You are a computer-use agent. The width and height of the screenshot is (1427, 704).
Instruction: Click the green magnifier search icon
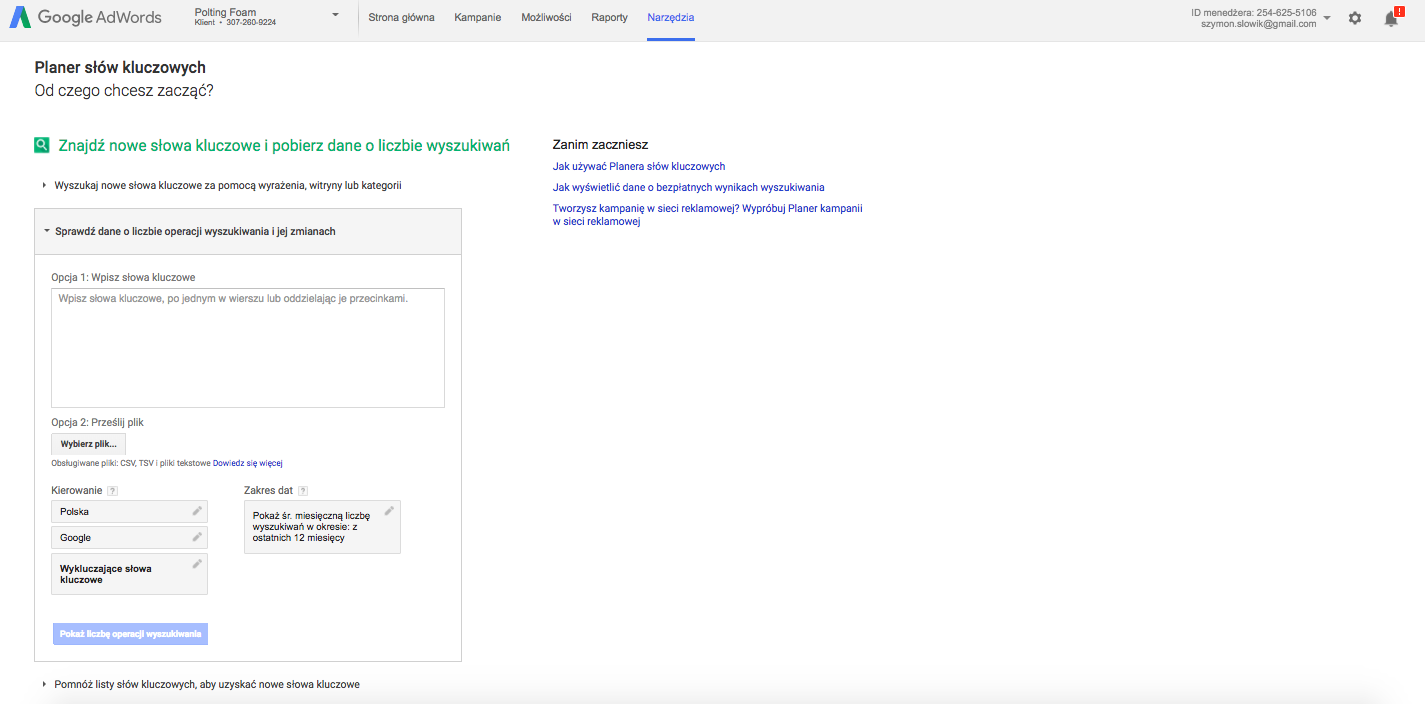pyautogui.click(x=41, y=145)
